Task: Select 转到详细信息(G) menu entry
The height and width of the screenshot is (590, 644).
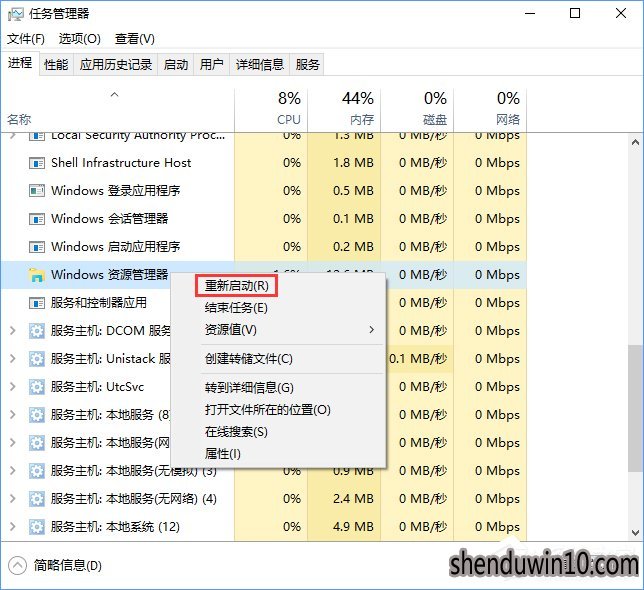Action: click(278, 388)
